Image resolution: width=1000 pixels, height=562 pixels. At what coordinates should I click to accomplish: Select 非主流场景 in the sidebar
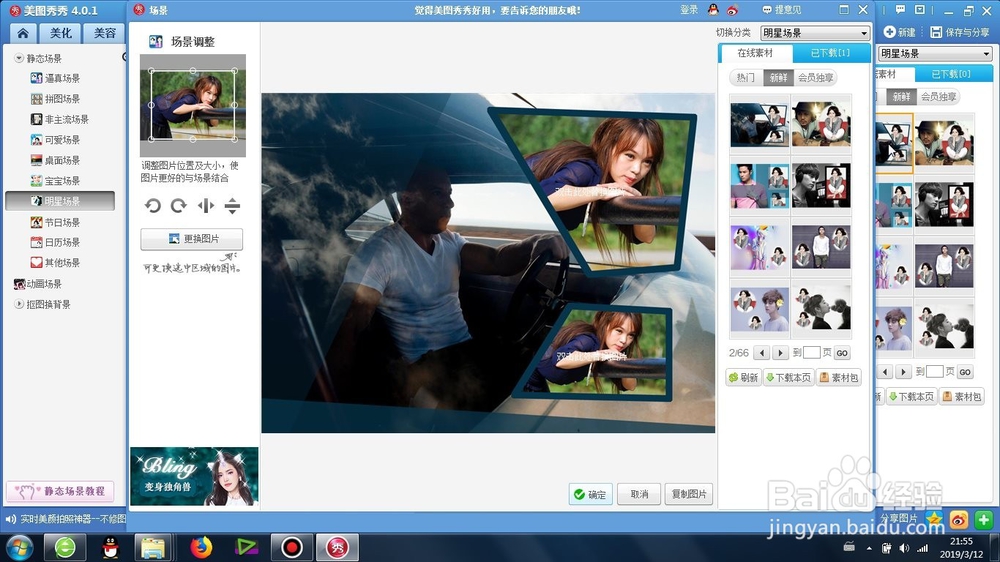tap(60, 119)
